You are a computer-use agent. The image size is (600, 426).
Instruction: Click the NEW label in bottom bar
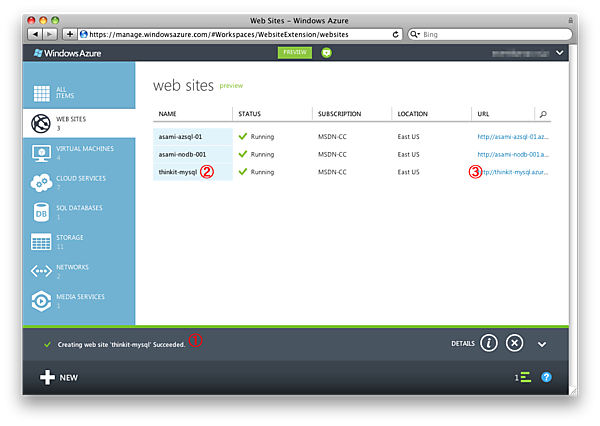pyautogui.click(x=68, y=378)
